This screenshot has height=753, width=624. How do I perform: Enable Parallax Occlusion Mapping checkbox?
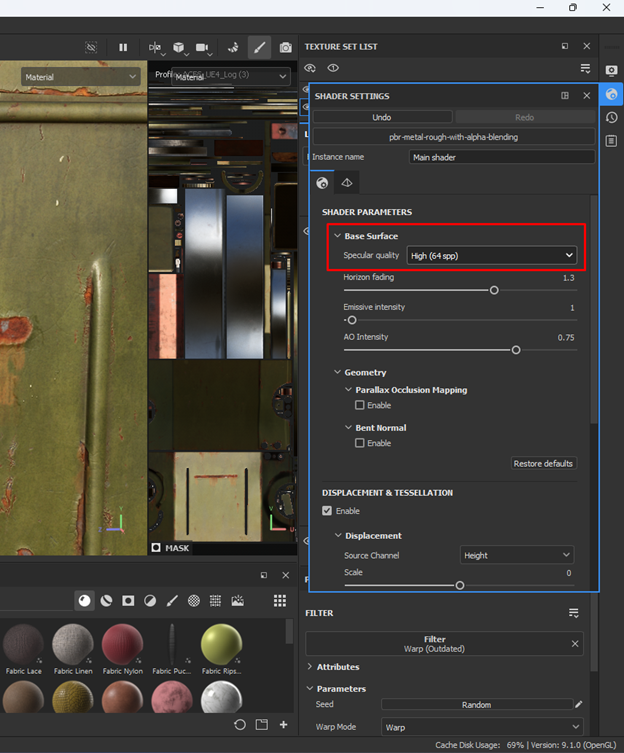(360, 406)
